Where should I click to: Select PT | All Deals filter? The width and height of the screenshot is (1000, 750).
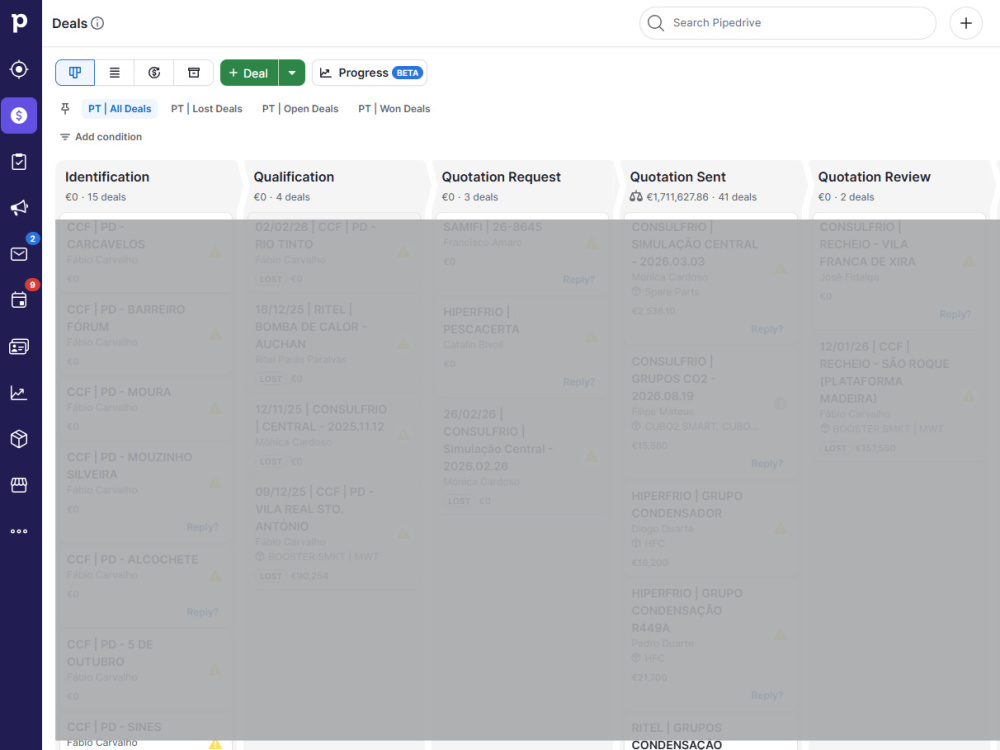click(x=119, y=109)
